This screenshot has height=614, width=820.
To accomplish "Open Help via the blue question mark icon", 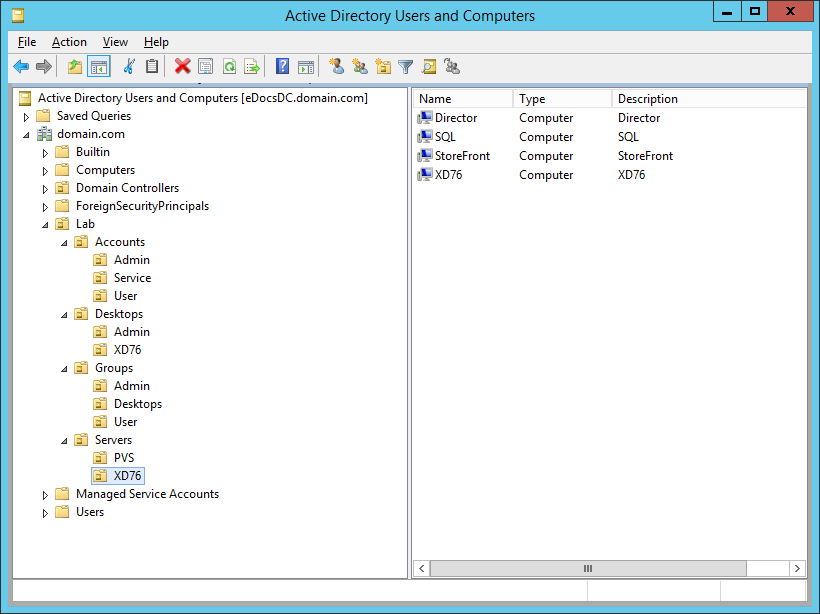I will pyautogui.click(x=282, y=67).
